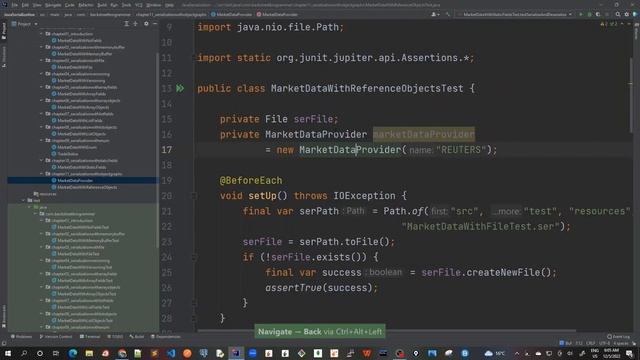This screenshot has width=640, height=360.
Task: Open the Problems tool window
Action: pos(21,337)
